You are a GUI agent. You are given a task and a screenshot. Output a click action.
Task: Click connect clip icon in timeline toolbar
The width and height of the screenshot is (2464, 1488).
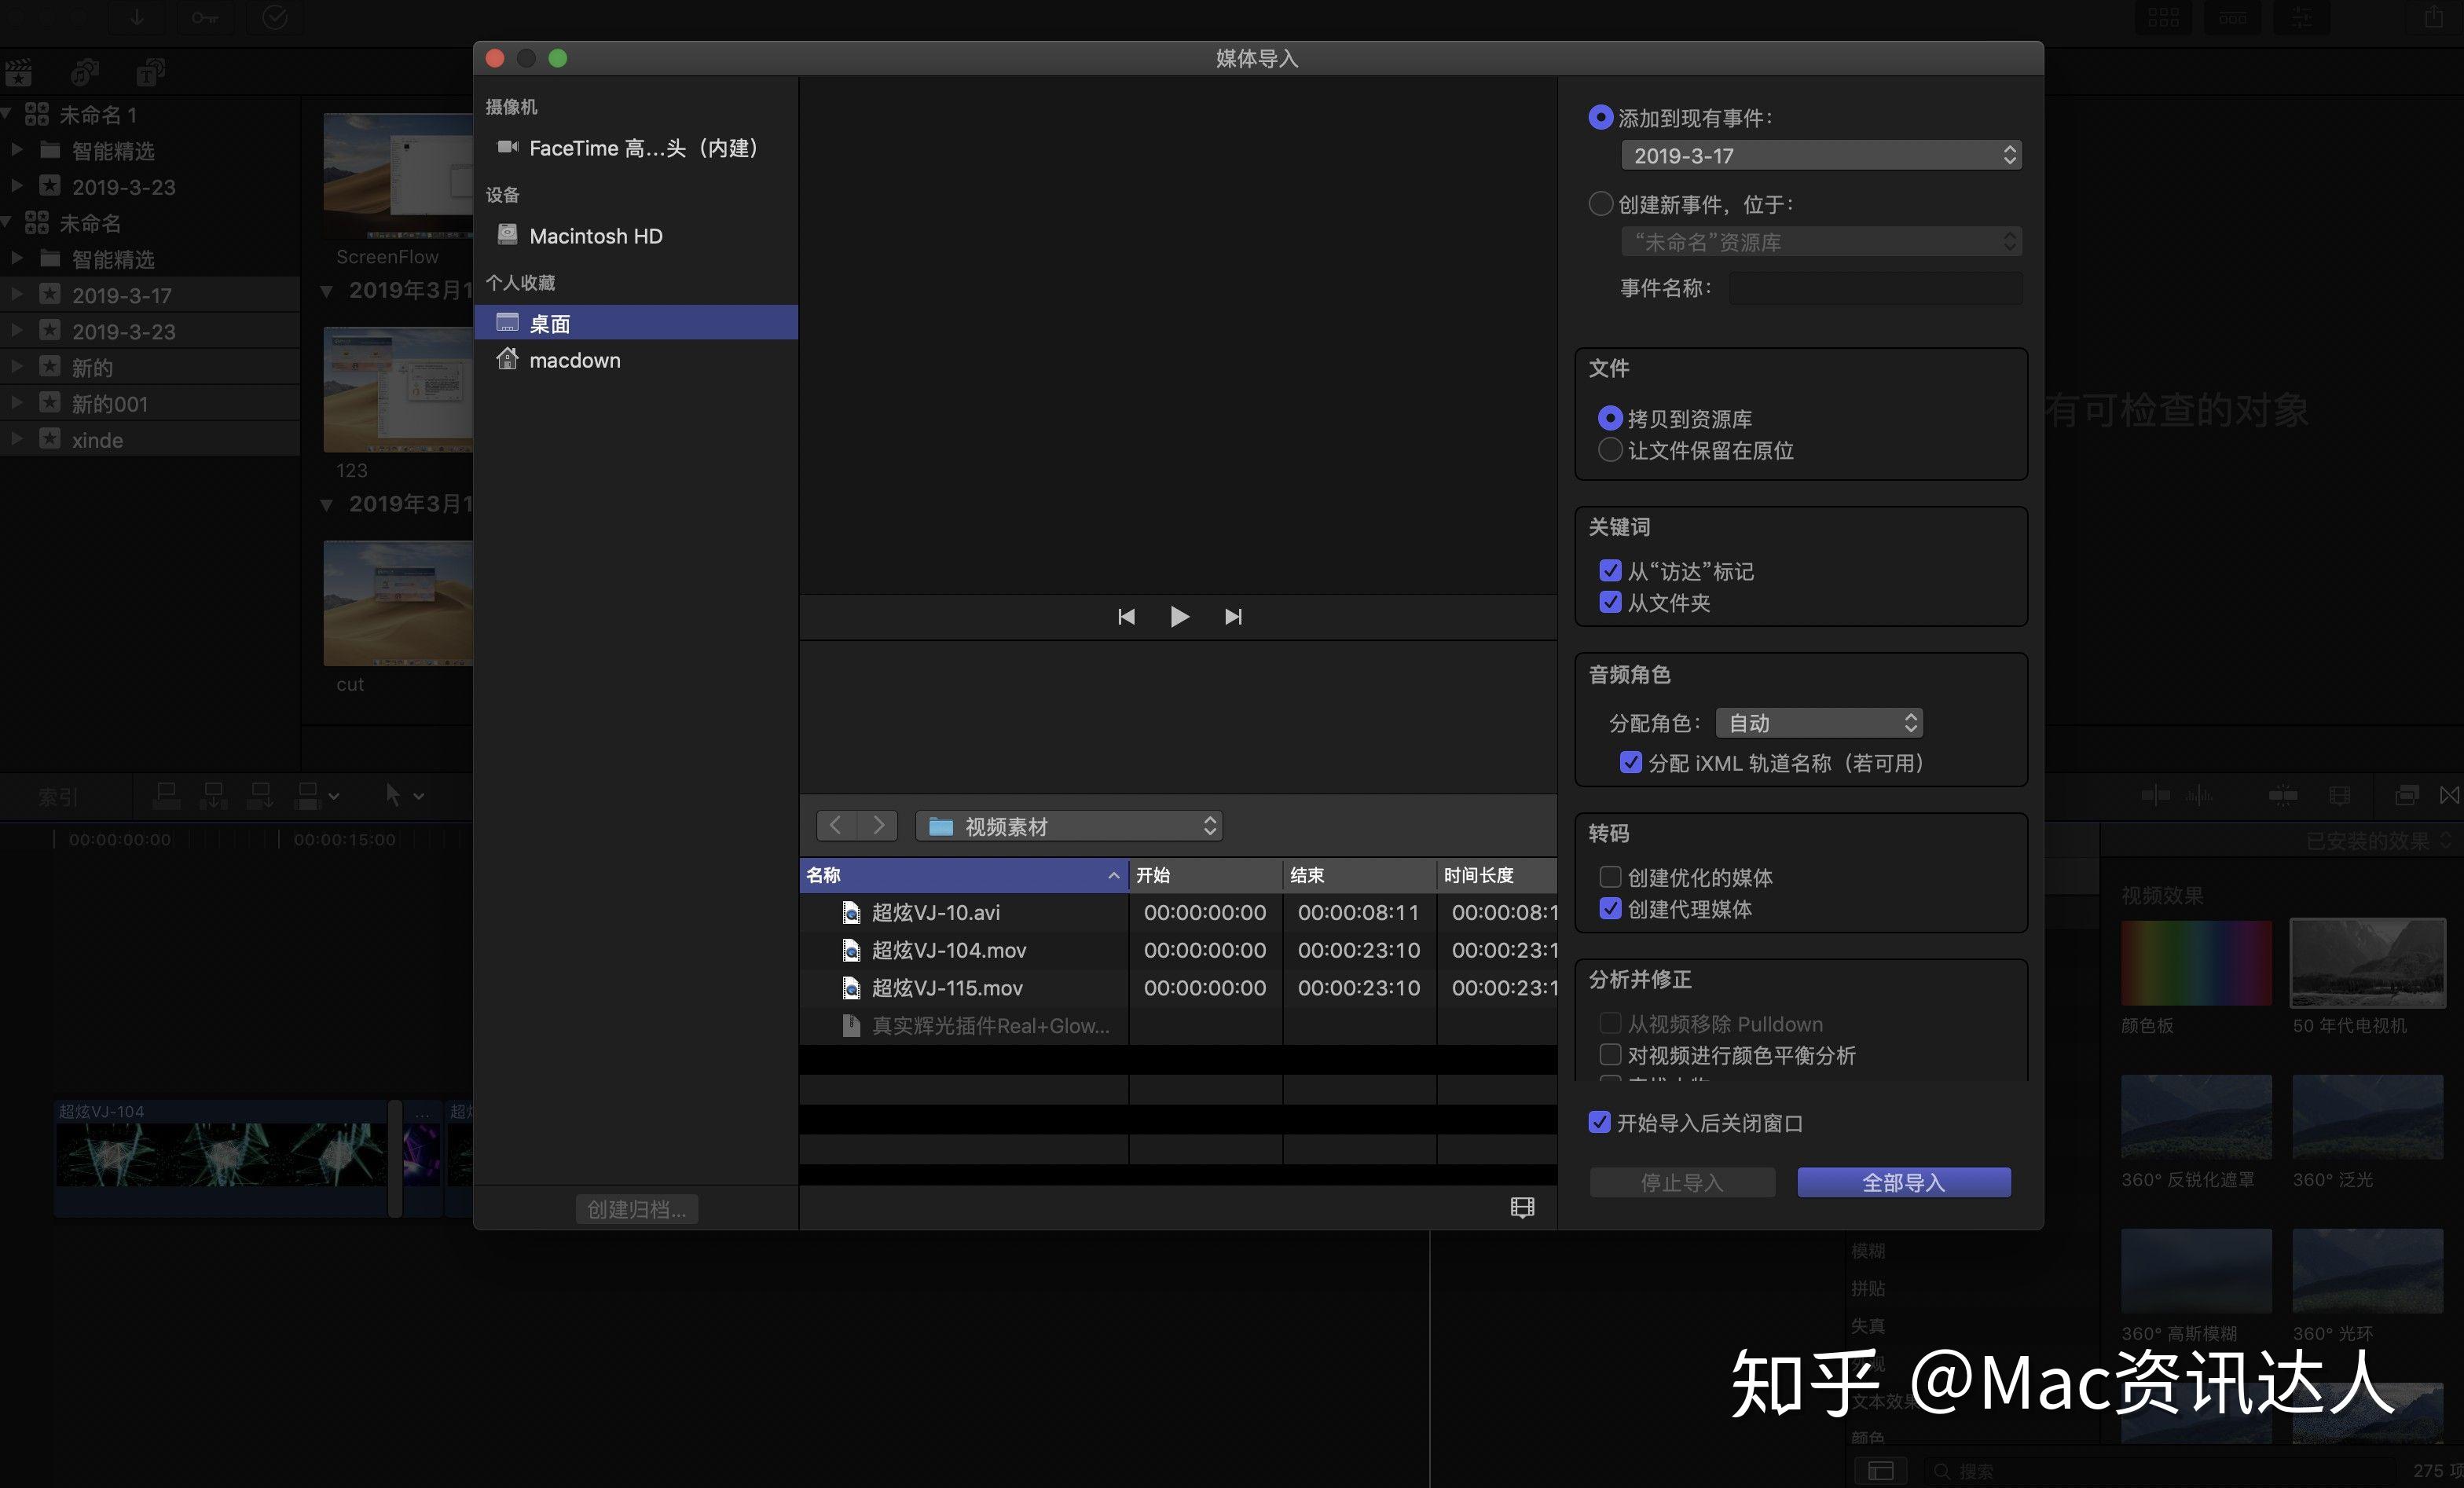(167, 796)
